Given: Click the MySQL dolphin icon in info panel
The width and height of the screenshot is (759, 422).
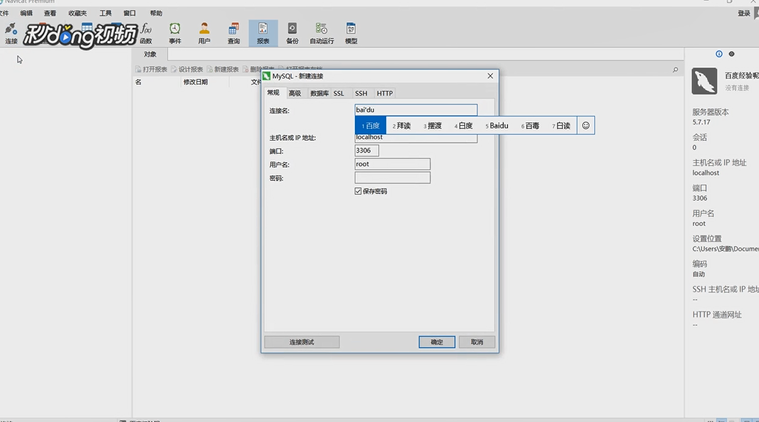Looking at the screenshot, I should (704, 81).
